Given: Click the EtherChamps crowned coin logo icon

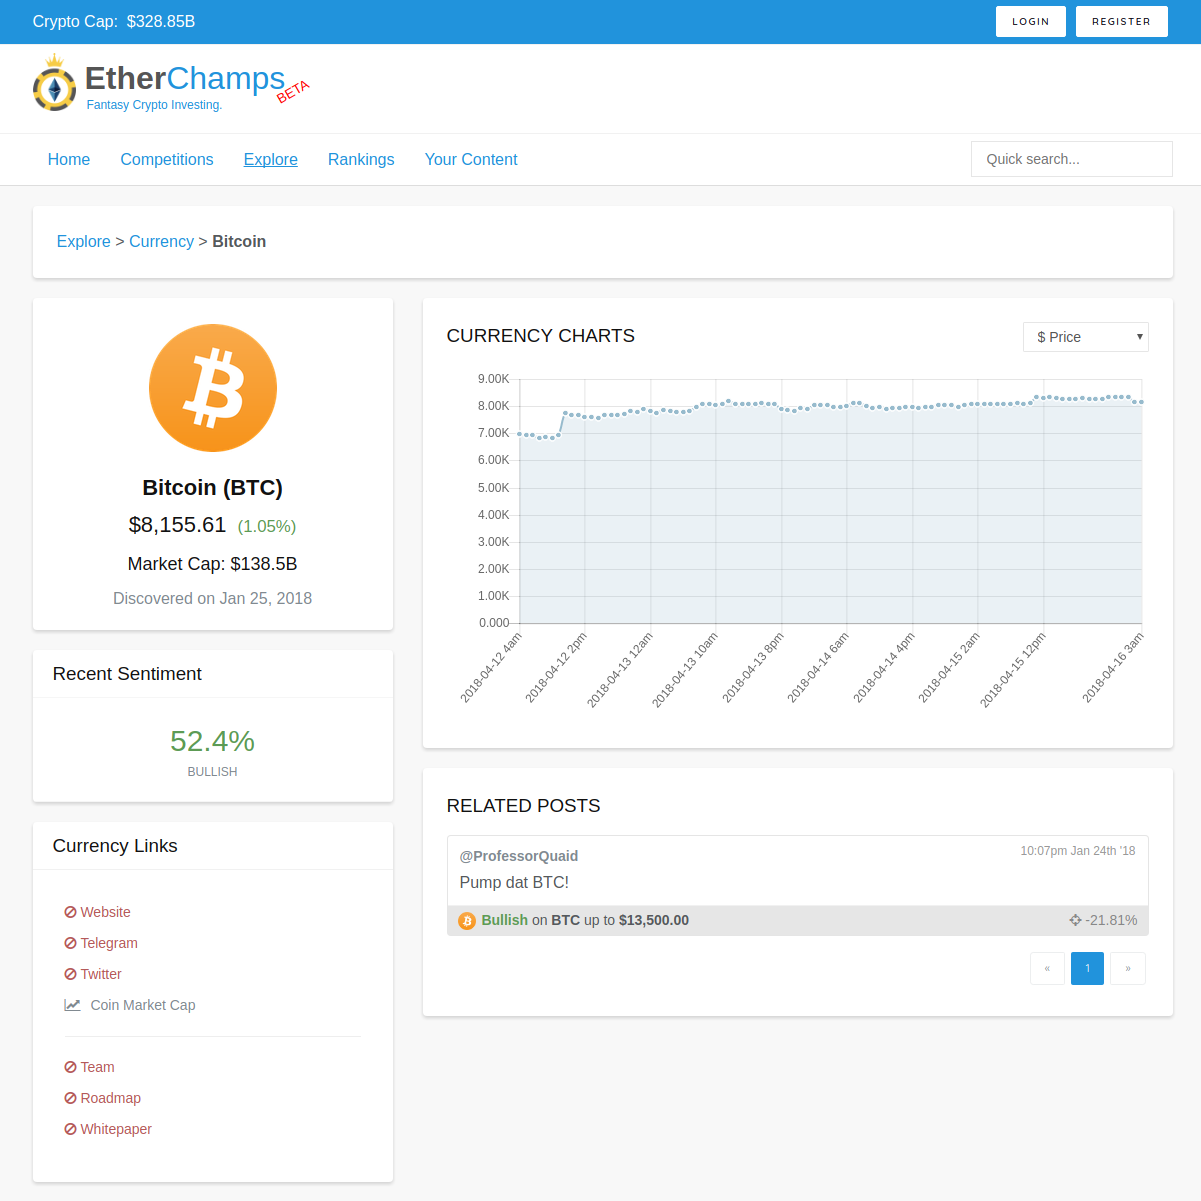Looking at the screenshot, I should 55,83.
